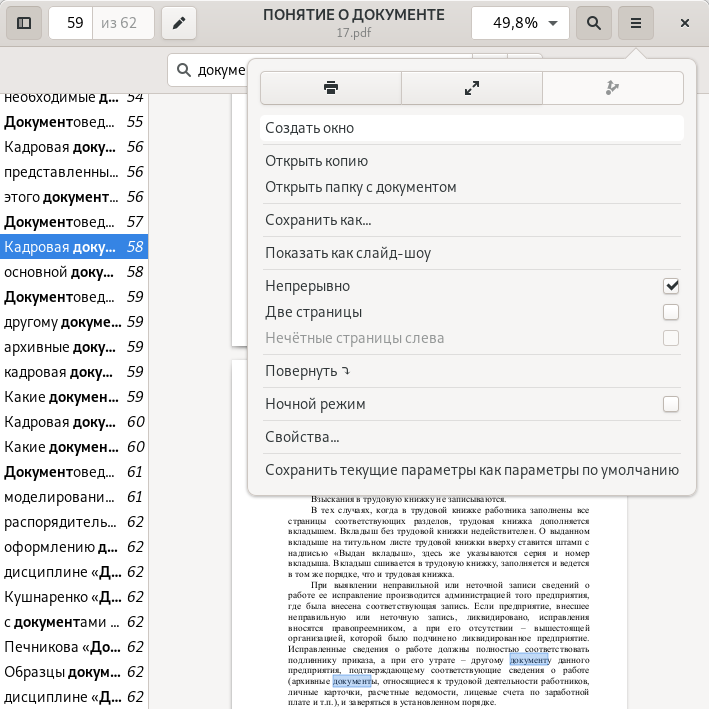Enable the Две страницы checkbox
Viewport: 709px width, 709px height.
pyautogui.click(x=671, y=312)
